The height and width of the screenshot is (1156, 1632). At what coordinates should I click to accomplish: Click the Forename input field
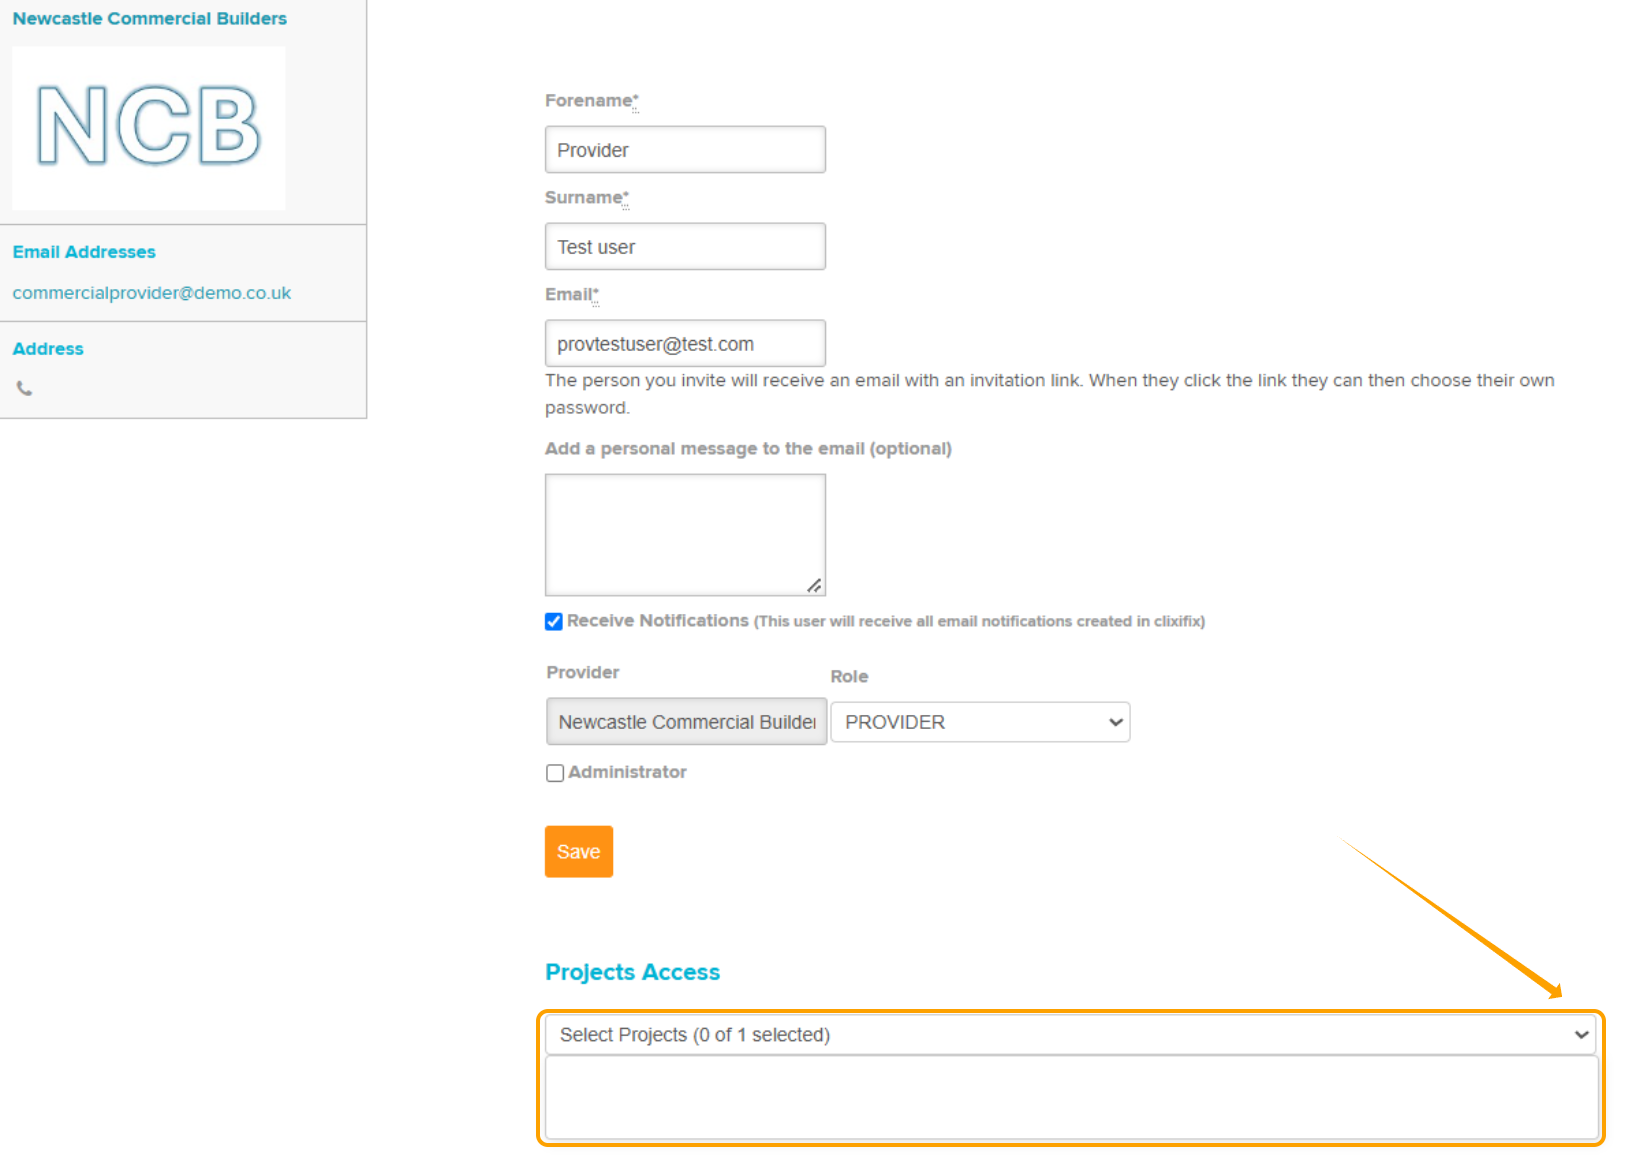click(x=685, y=149)
